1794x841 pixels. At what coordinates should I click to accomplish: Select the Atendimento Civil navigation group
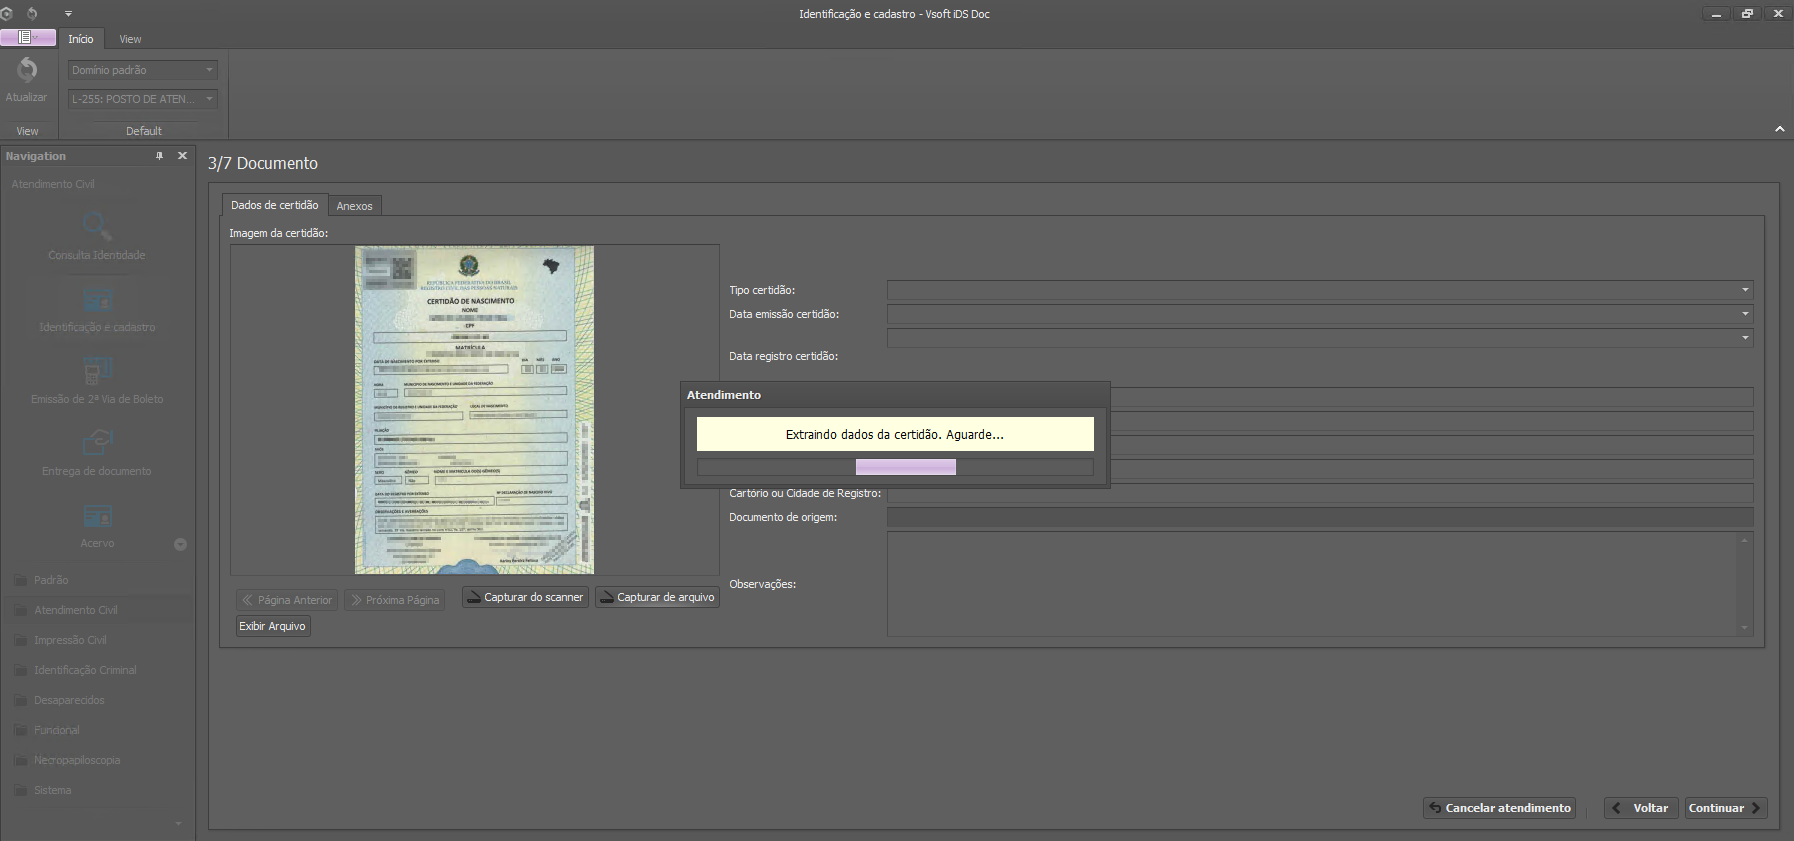(x=97, y=610)
